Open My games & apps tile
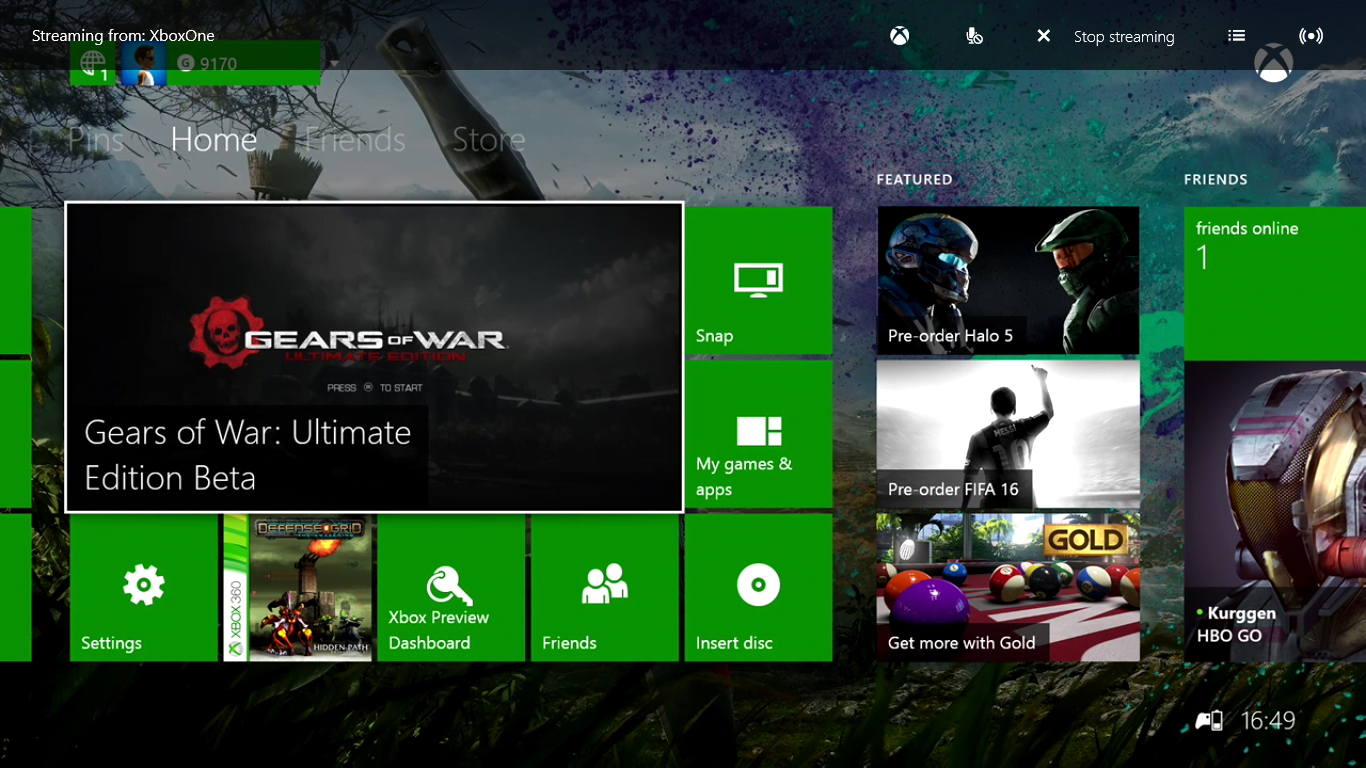 758,434
